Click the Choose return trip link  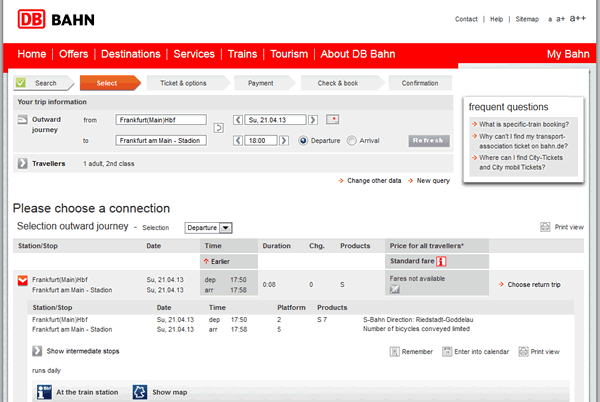click(533, 285)
